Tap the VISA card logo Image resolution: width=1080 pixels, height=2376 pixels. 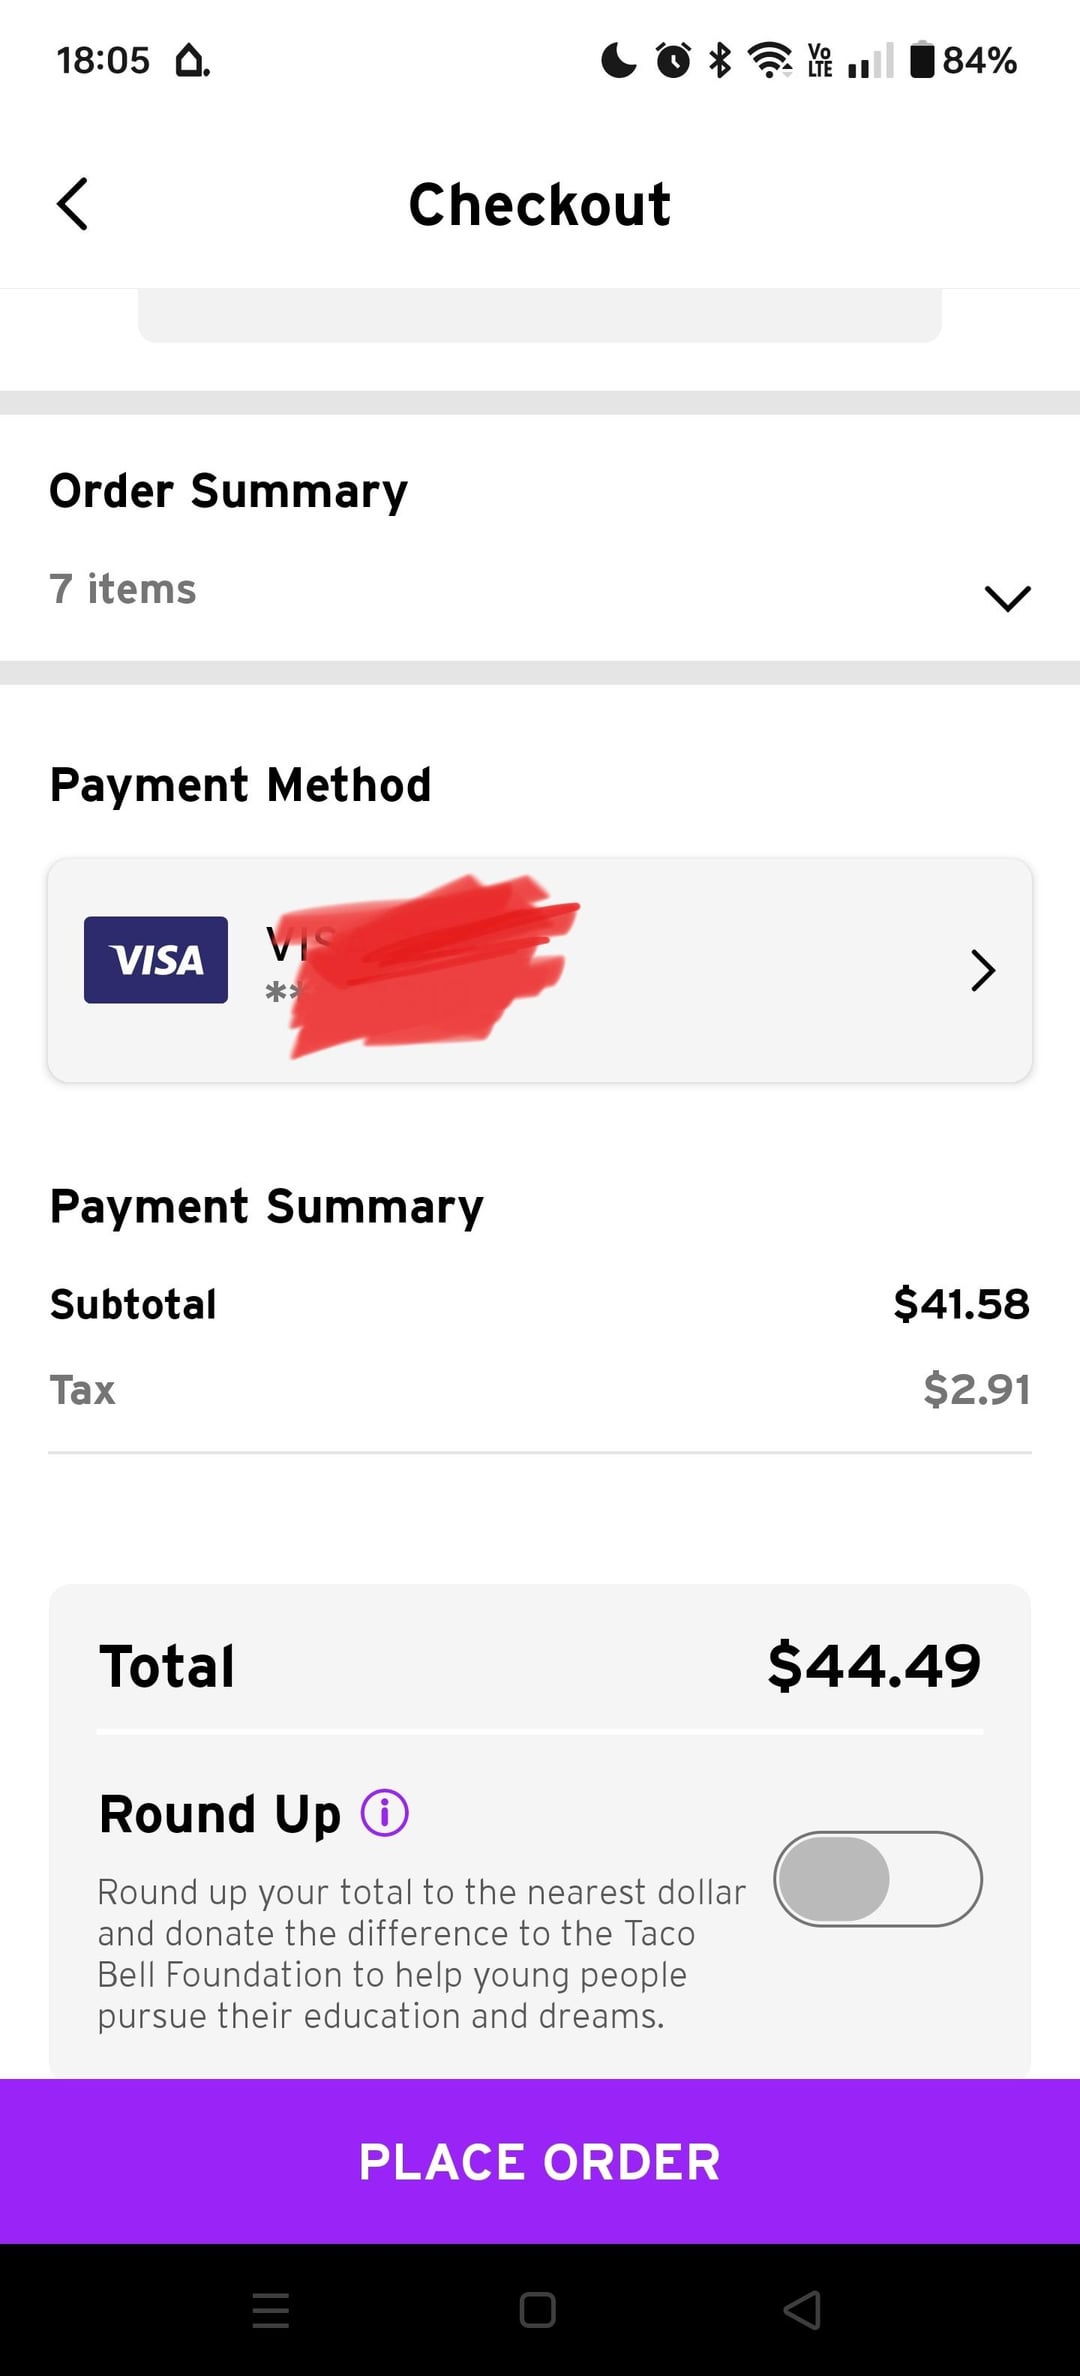point(156,960)
